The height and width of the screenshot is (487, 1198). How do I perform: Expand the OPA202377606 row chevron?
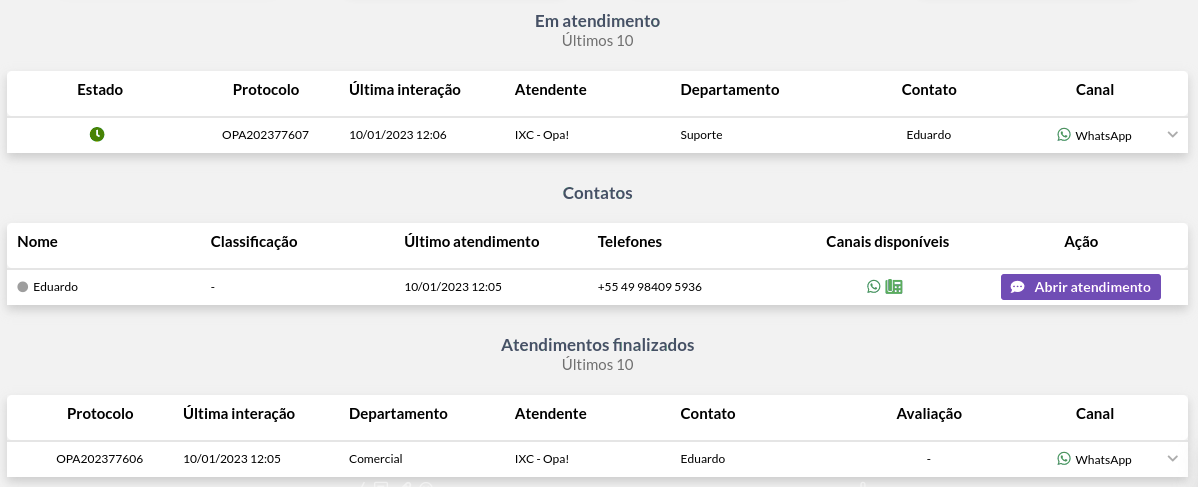[x=1173, y=459]
